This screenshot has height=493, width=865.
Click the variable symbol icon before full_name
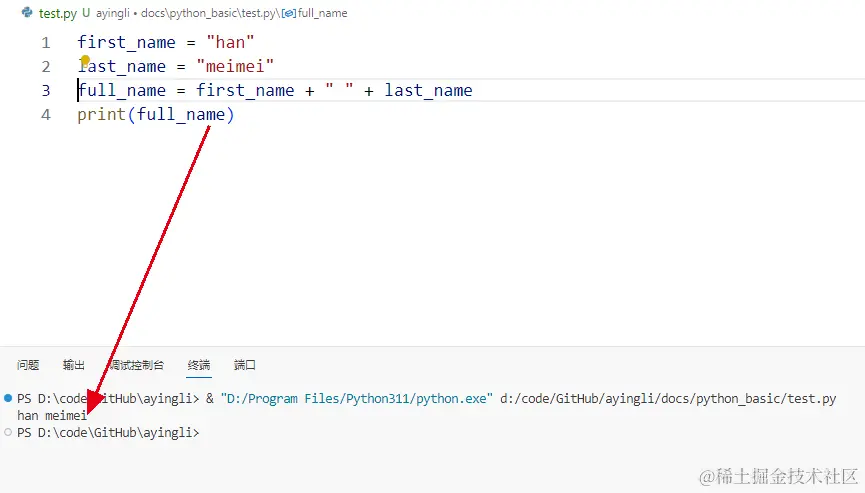[x=289, y=13]
